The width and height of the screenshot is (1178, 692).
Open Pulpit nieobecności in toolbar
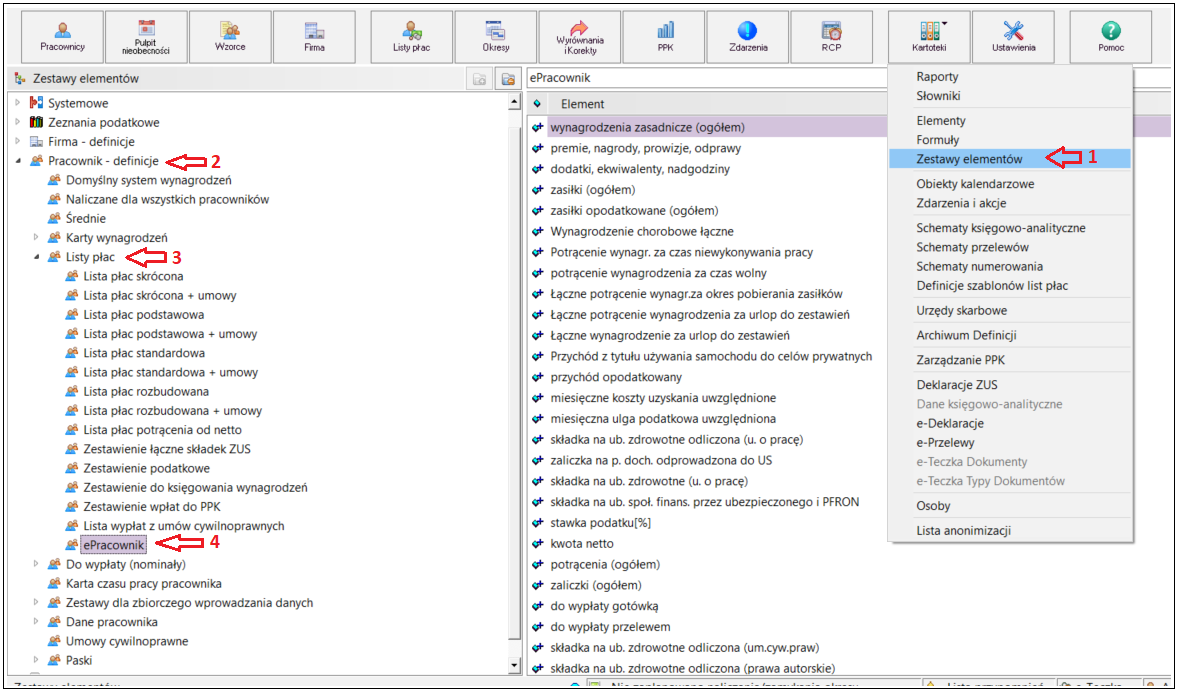click(146, 37)
